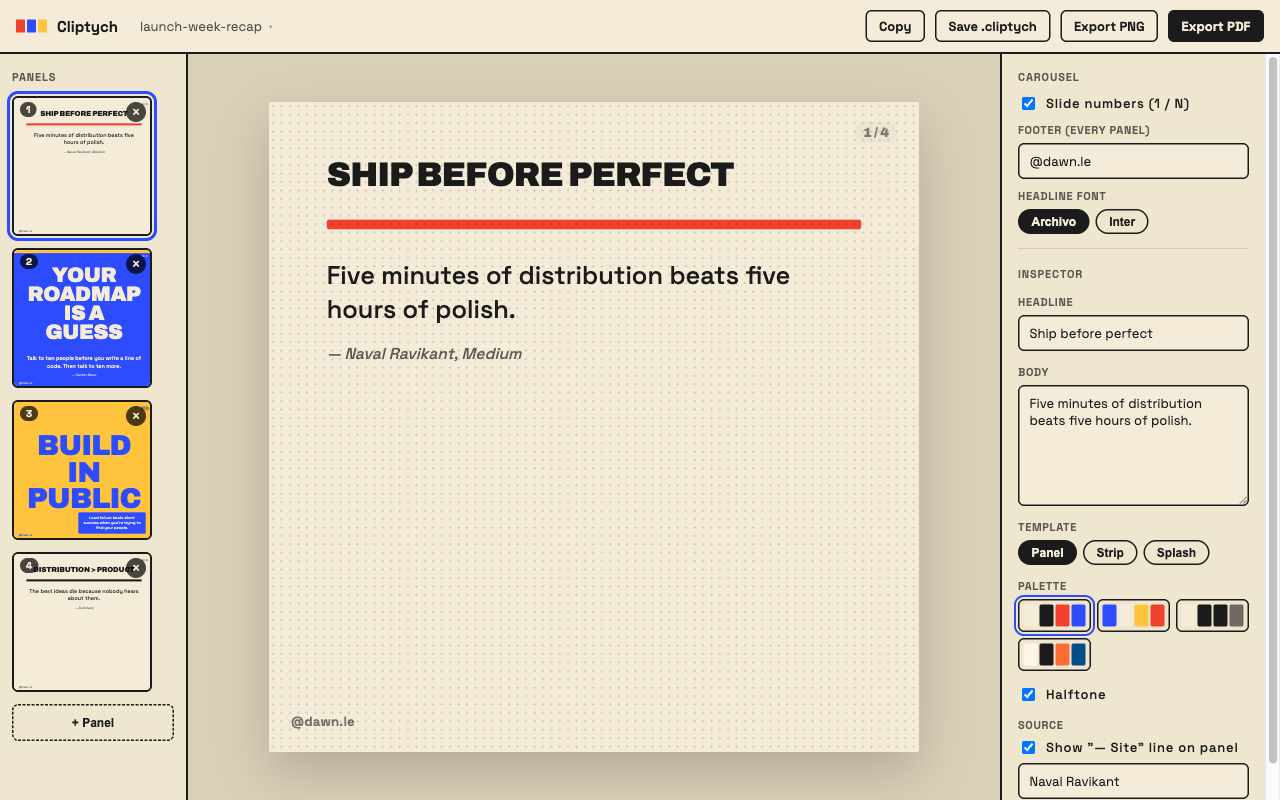Screen dimensions: 1280x800
Task: Remove panel 4 with its X icon
Action: 136,568
